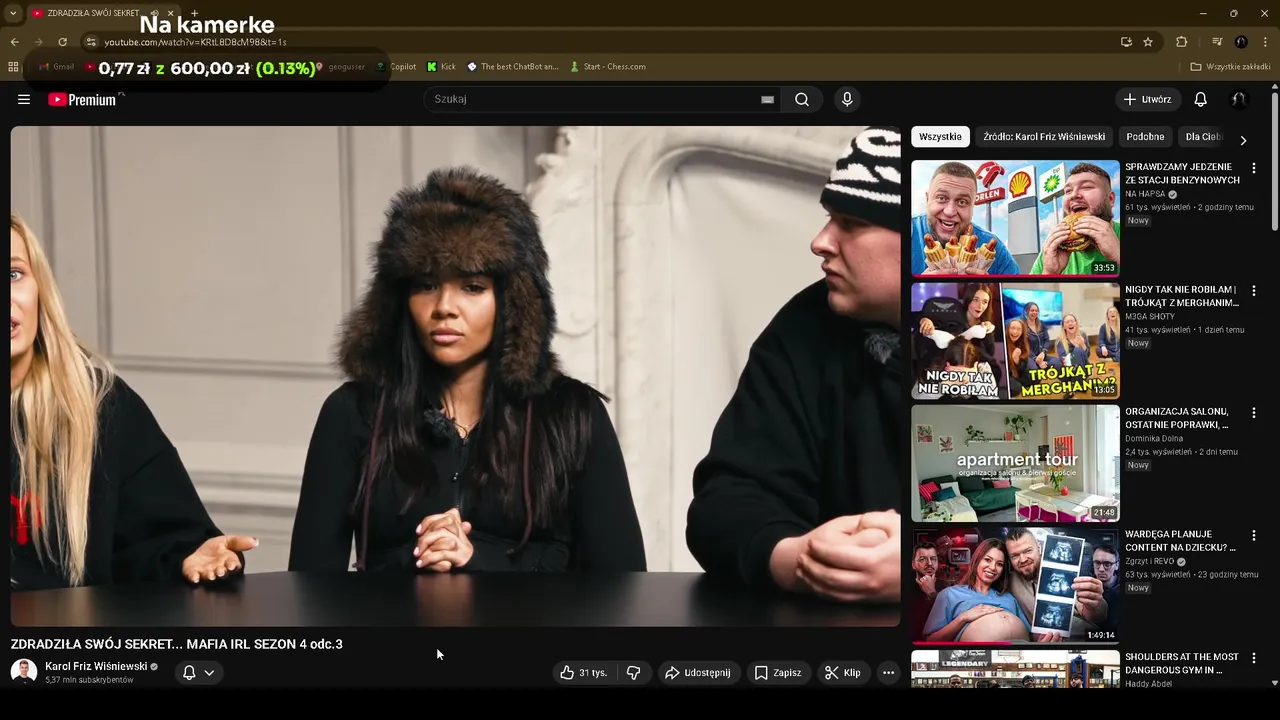Open a new browser tab with the plus
Image resolution: width=1280 pixels, height=720 pixels.
(x=194, y=13)
